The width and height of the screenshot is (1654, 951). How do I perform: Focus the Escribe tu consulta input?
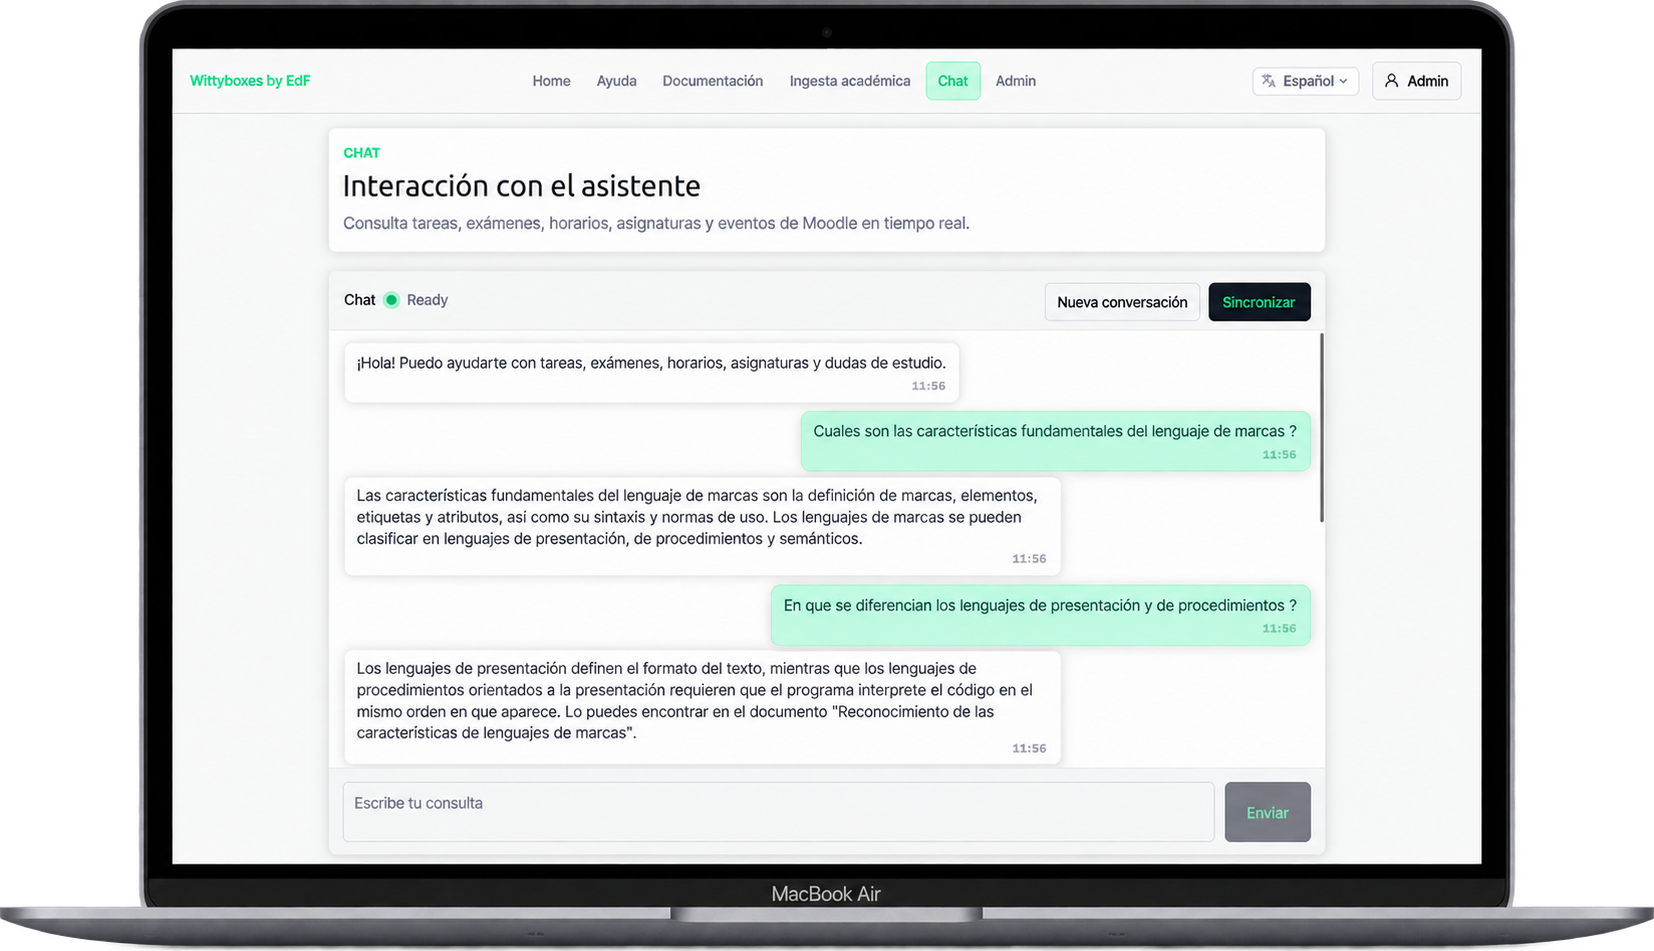[778, 812]
